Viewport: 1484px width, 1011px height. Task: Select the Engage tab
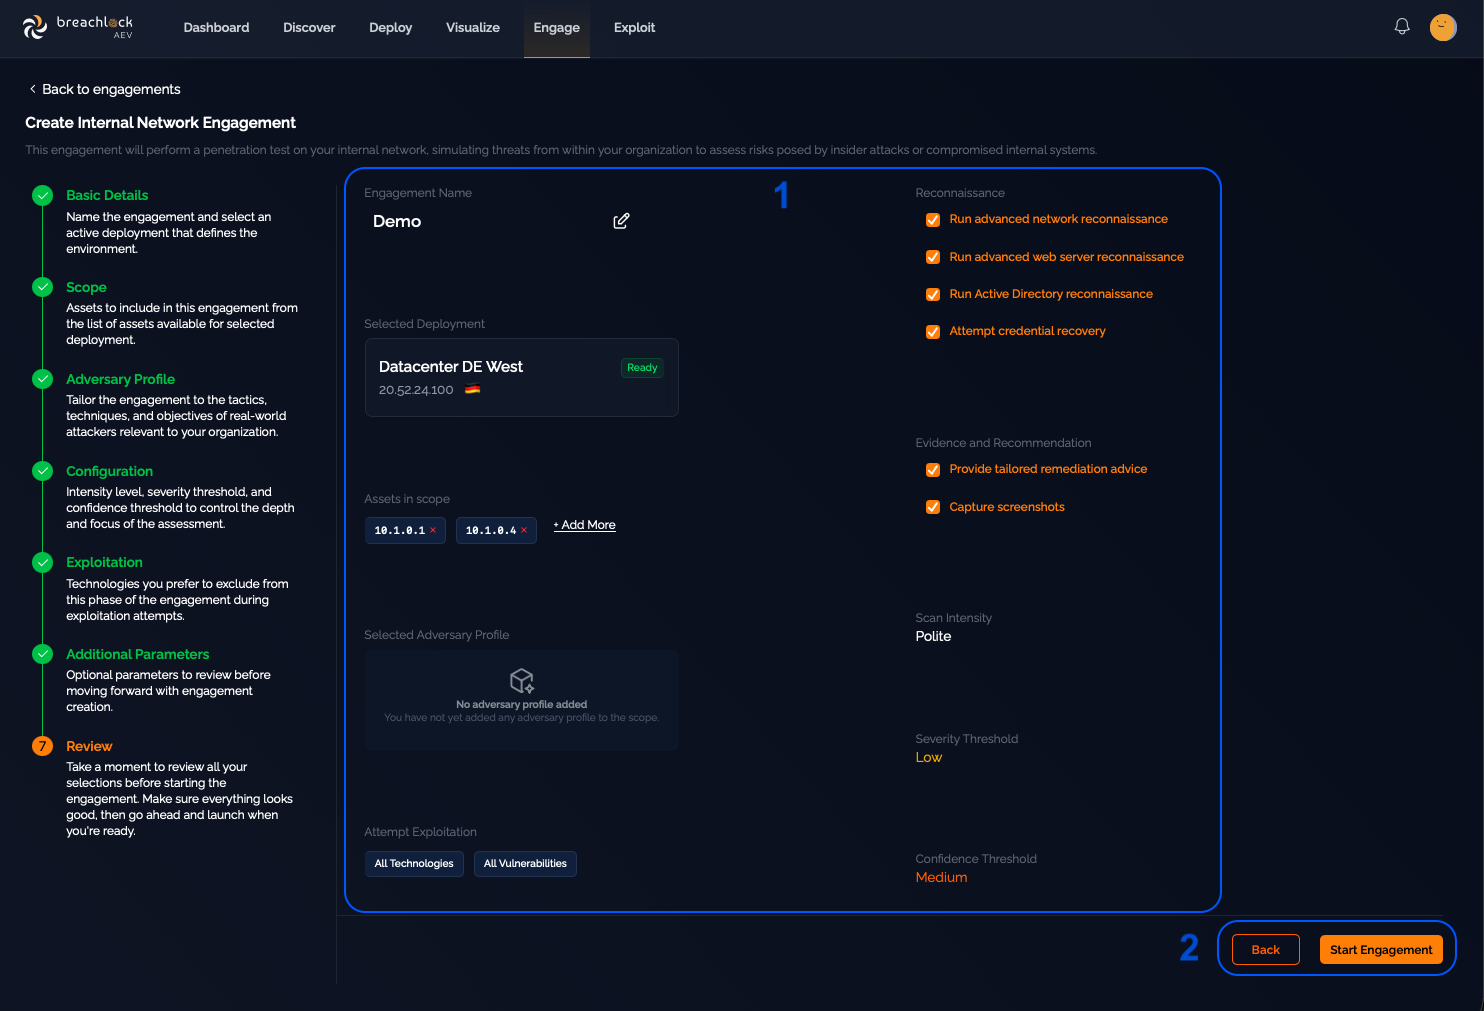(x=557, y=28)
